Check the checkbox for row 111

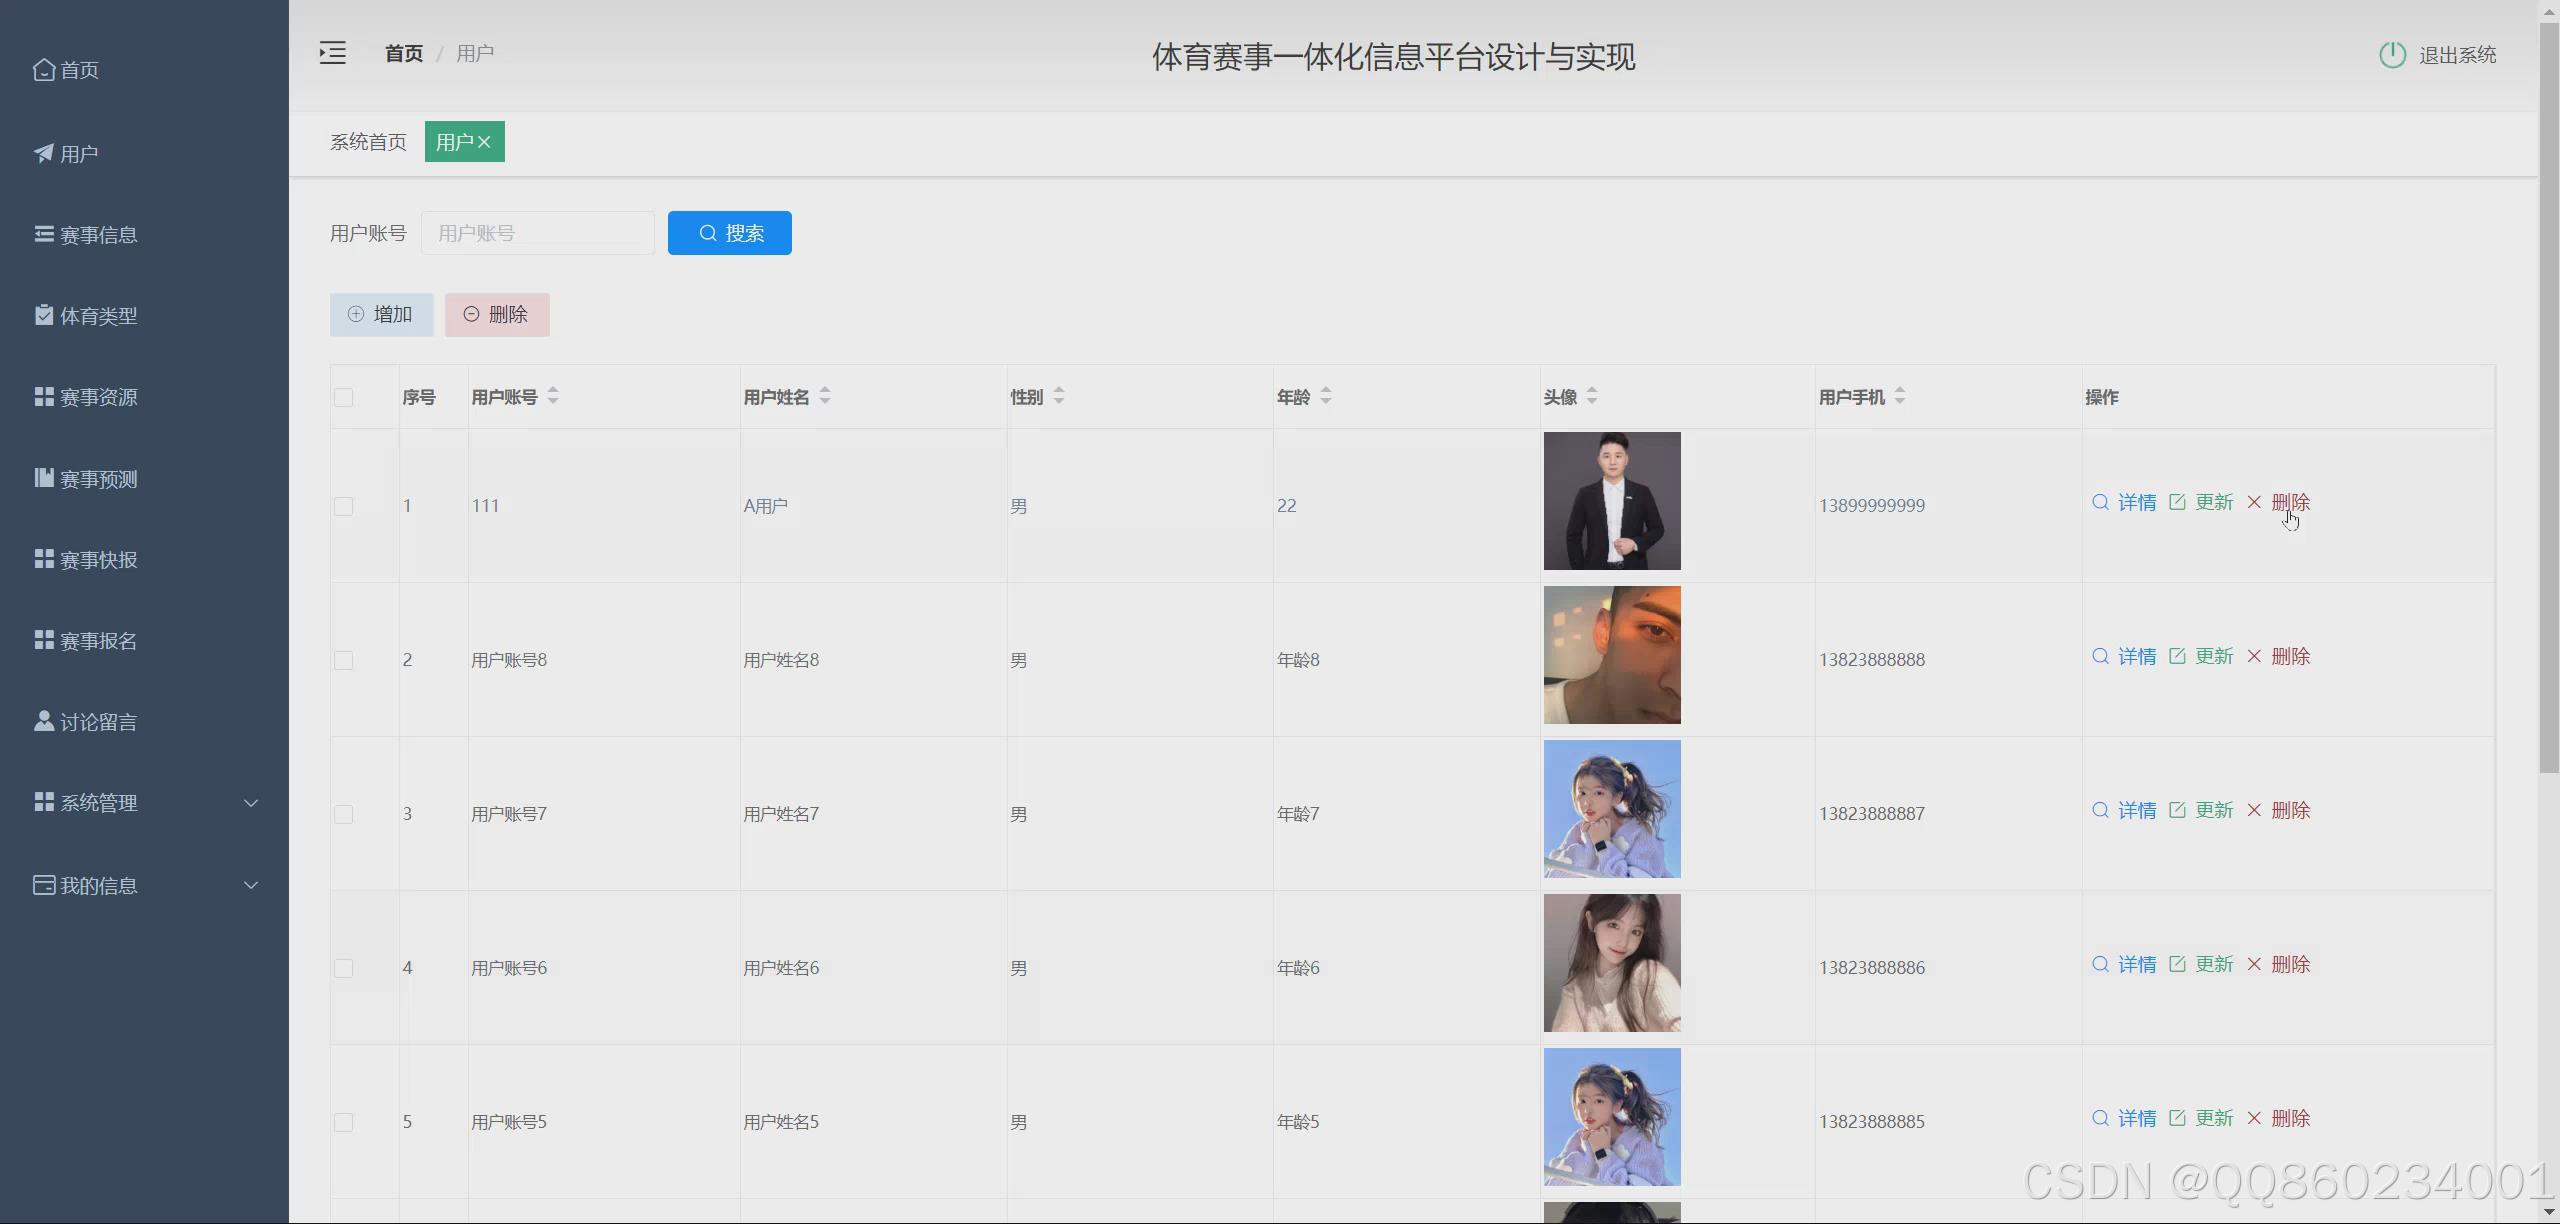(x=343, y=506)
